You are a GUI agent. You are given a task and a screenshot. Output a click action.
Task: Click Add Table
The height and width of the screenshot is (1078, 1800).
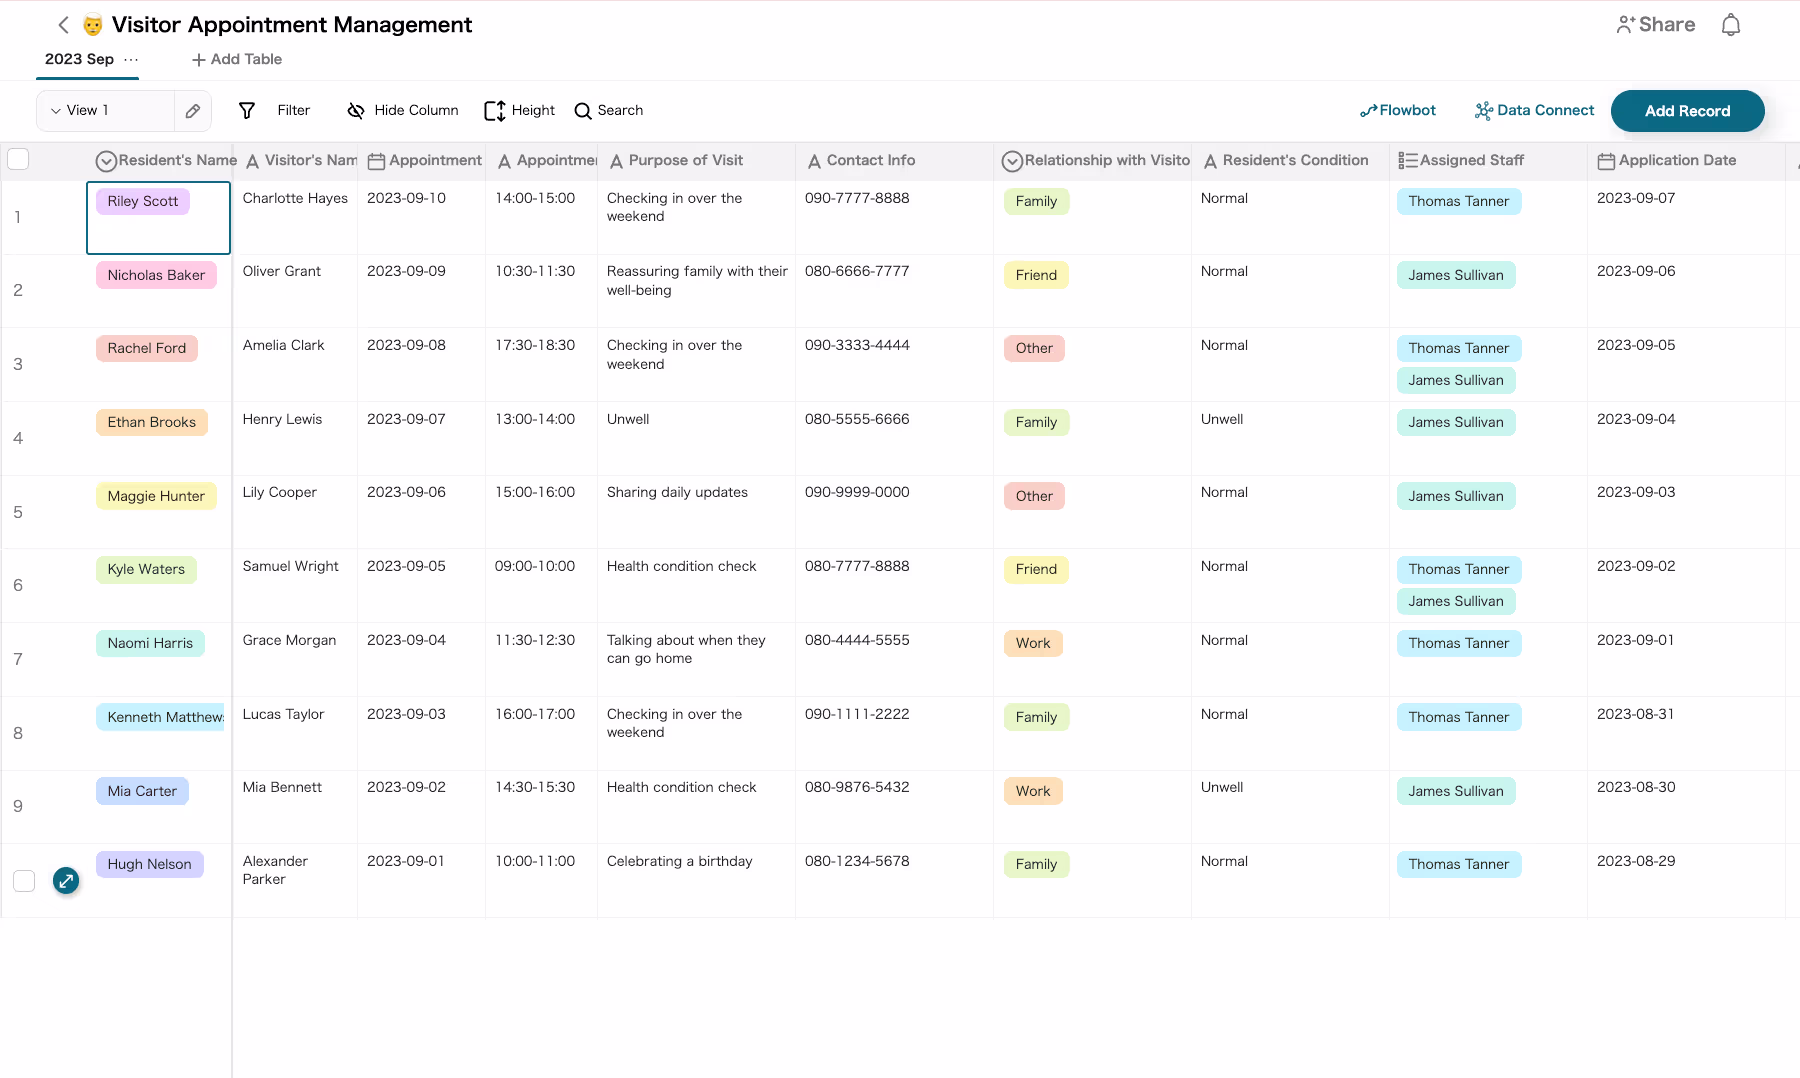[237, 59]
